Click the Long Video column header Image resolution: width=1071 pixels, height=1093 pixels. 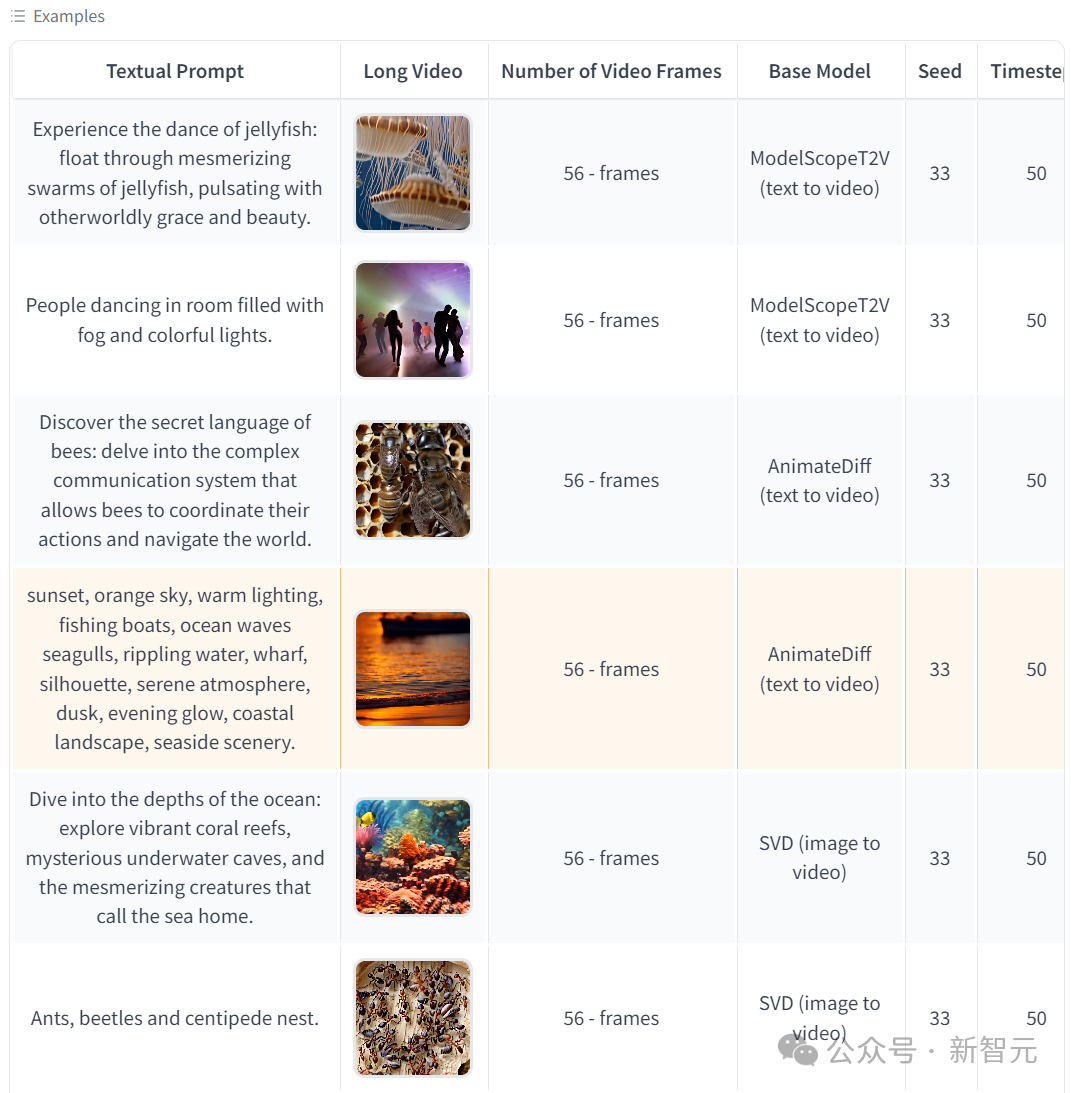(x=413, y=71)
